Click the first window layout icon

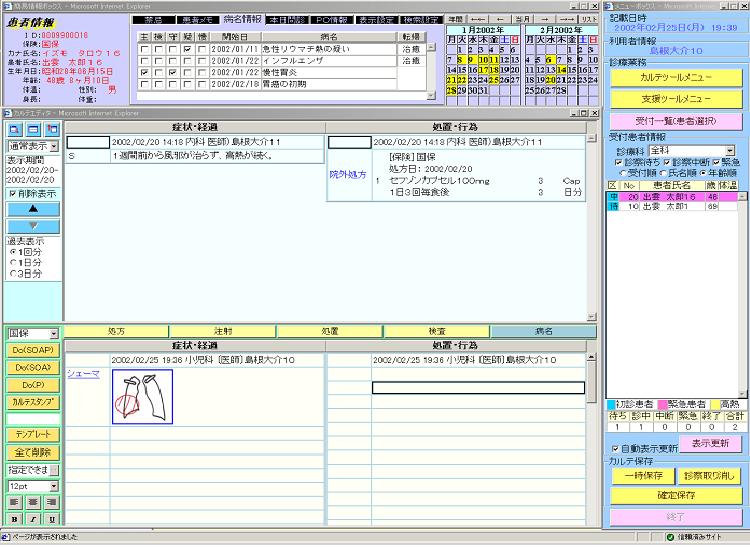pyautogui.click(x=14, y=130)
